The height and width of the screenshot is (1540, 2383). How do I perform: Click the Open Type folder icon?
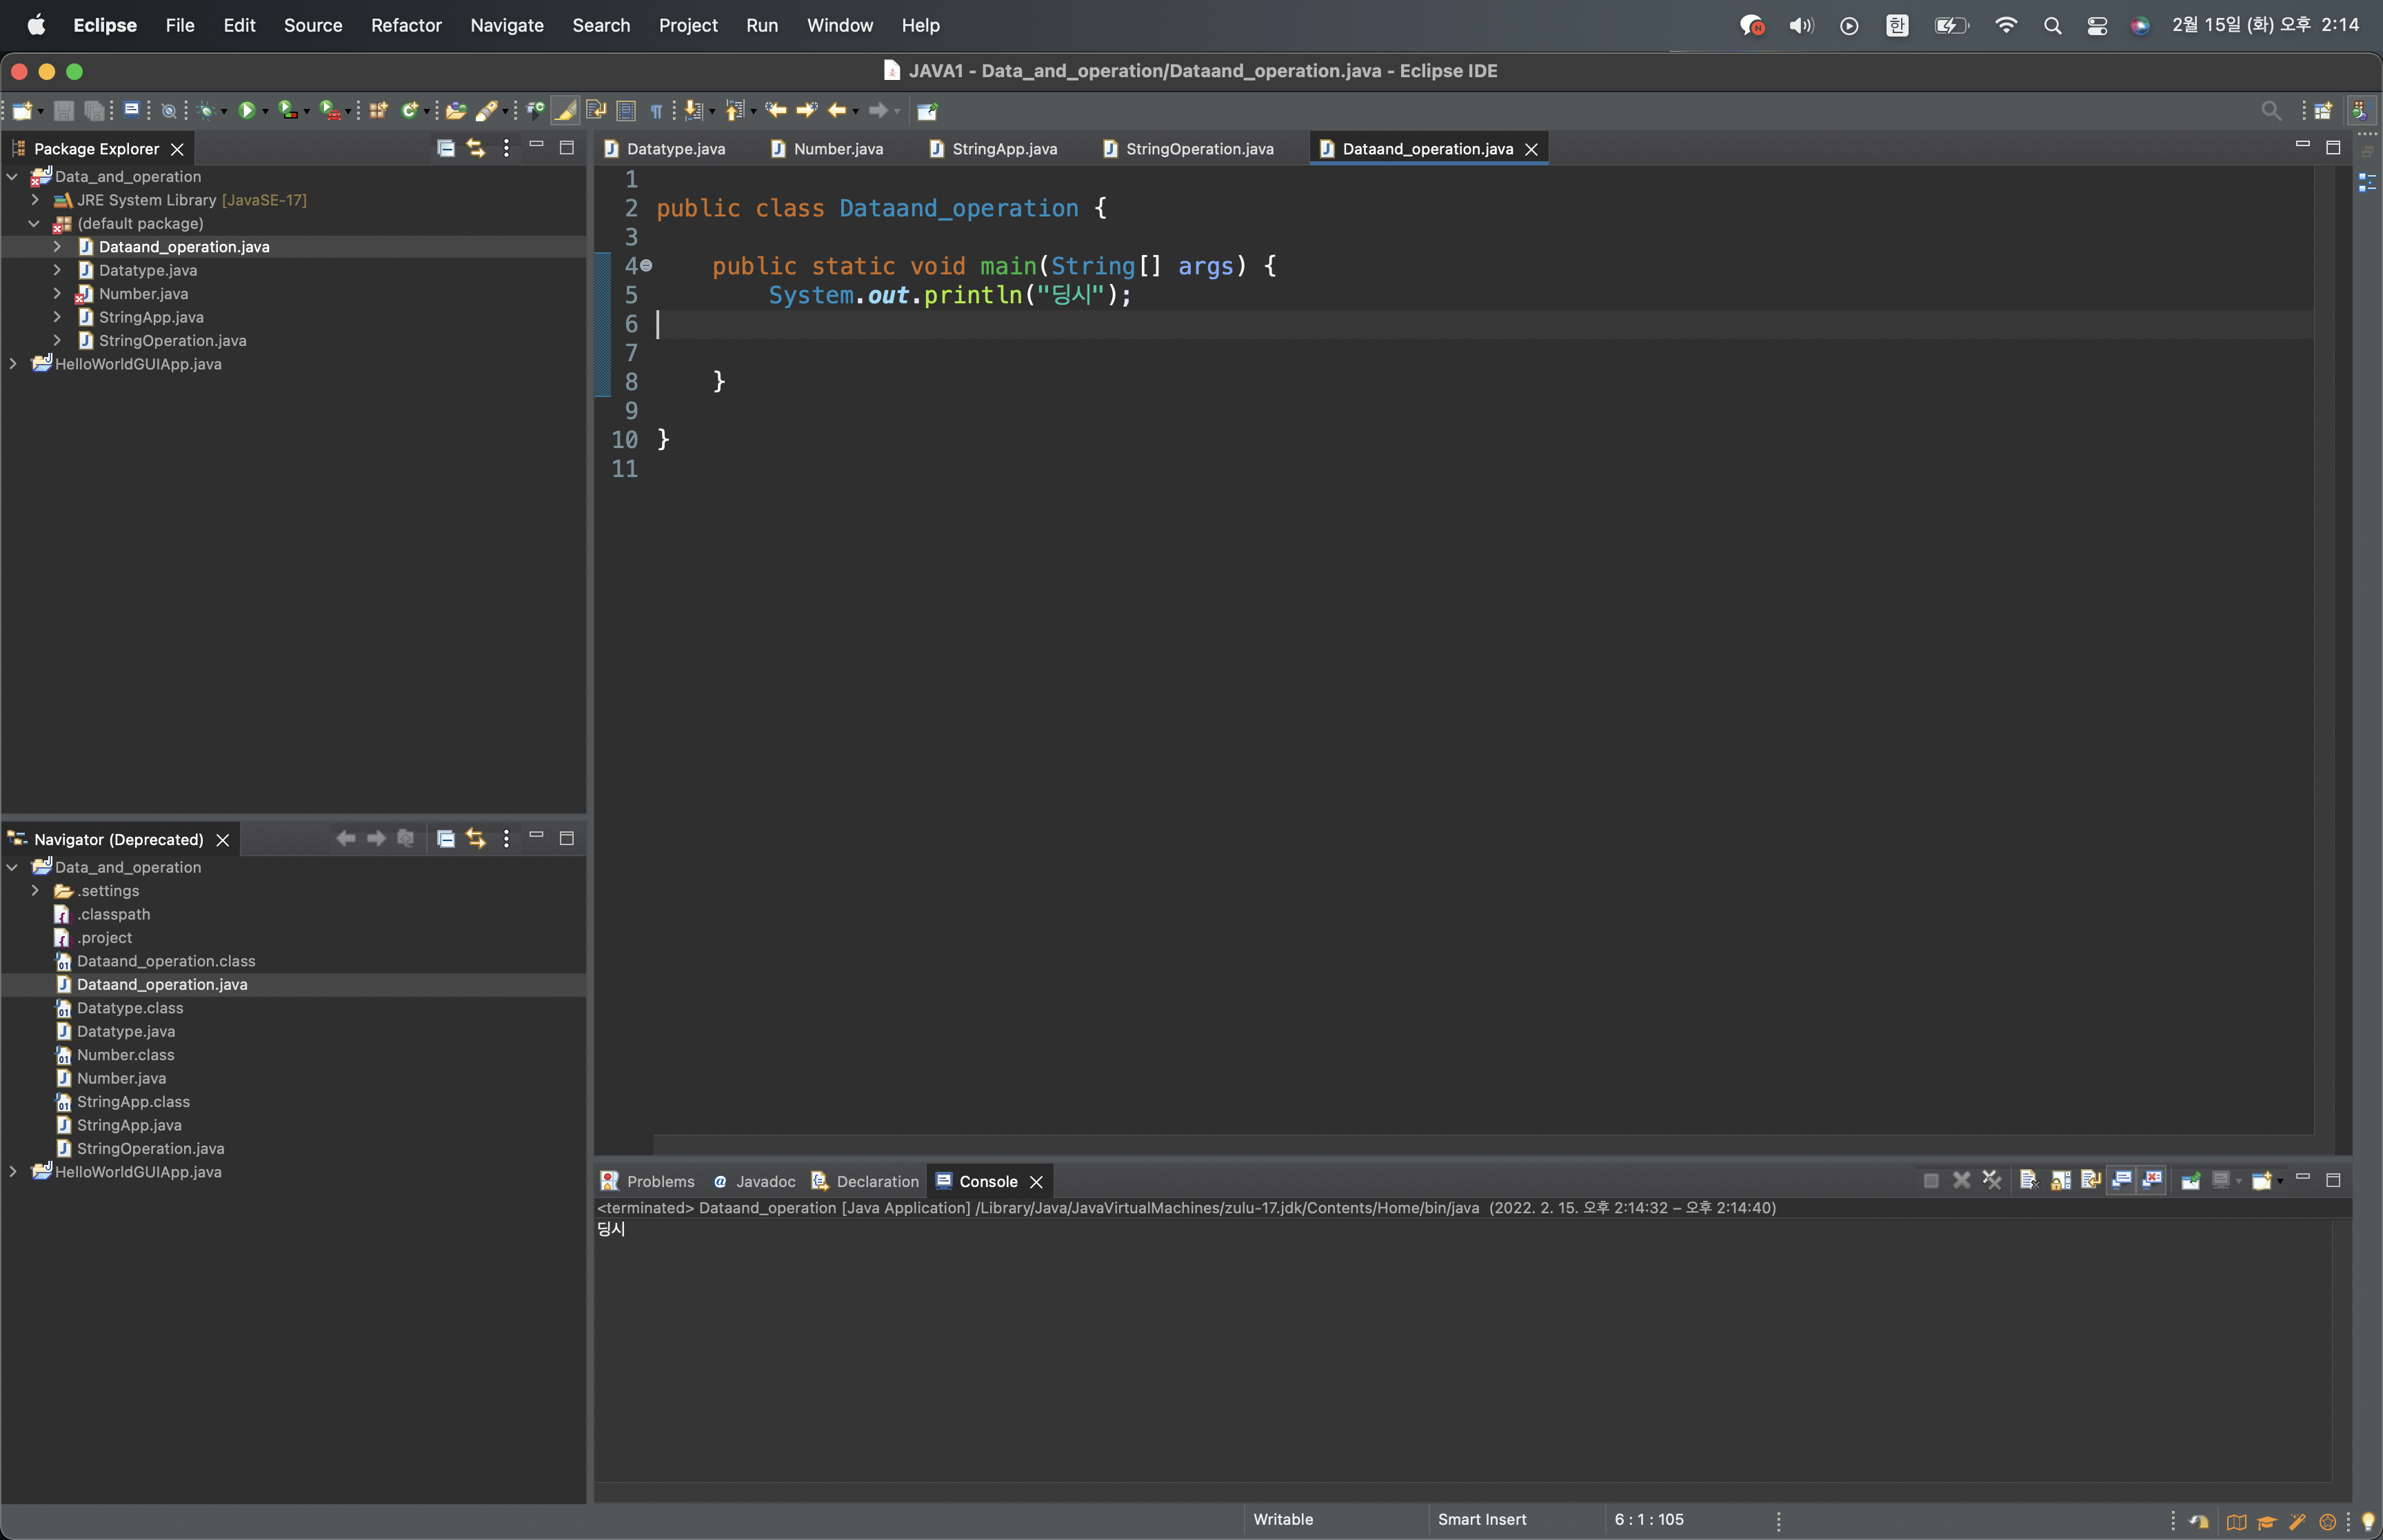455,110
